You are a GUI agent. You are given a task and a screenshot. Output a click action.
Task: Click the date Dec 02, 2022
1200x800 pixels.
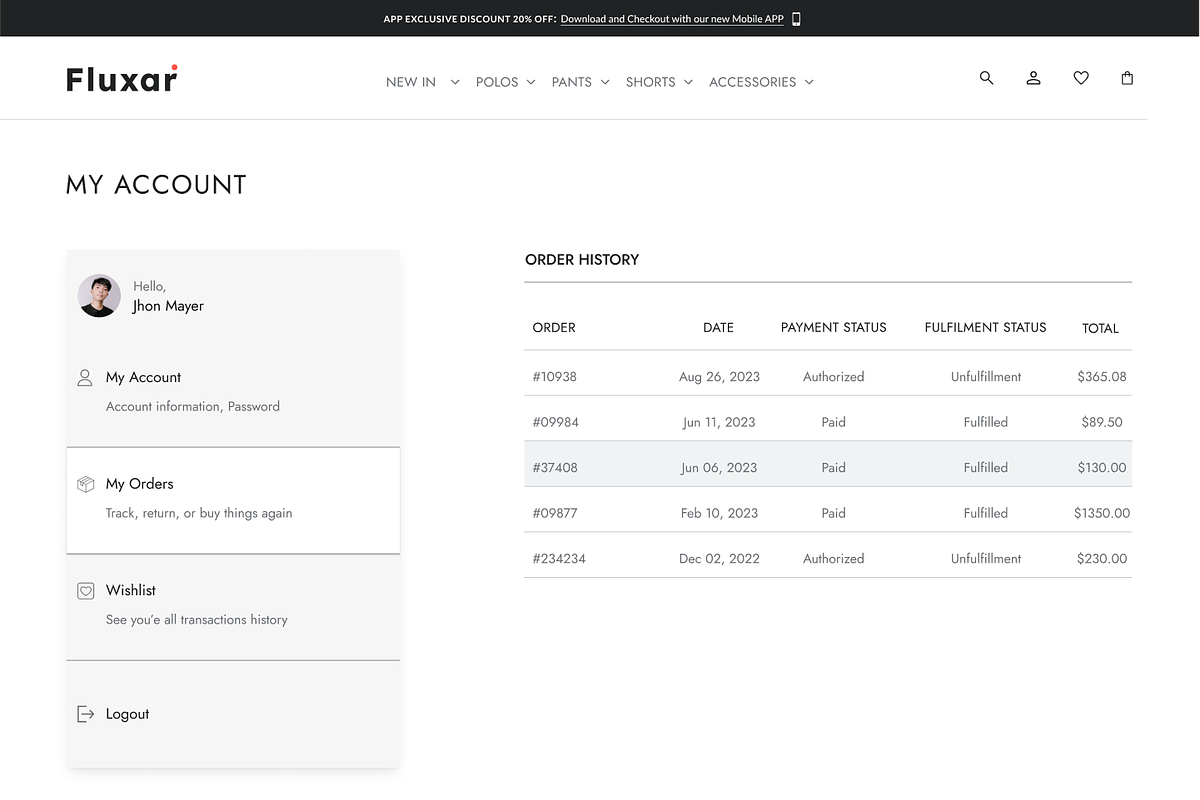click(719, 559)
